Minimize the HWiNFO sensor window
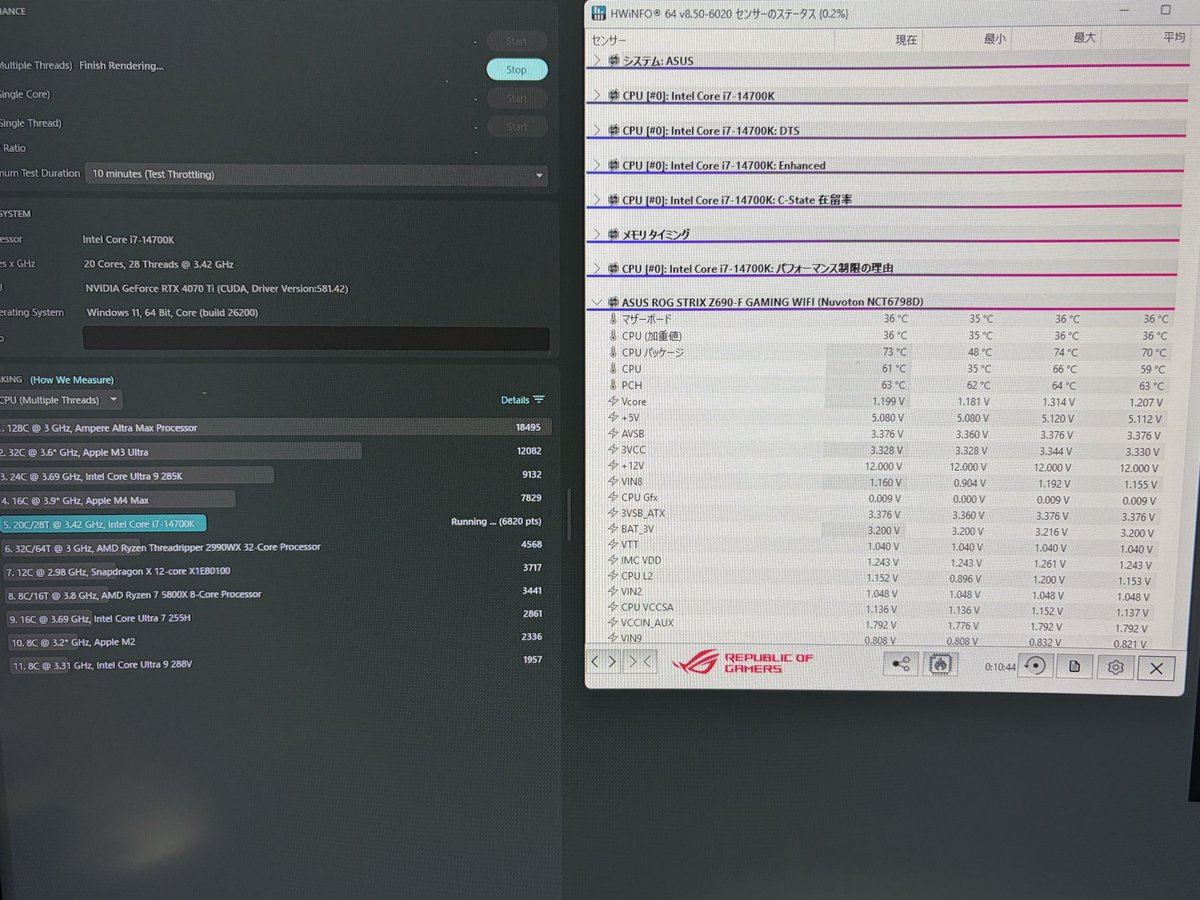The height and width of the screenshot is (900, 1200). point(1123,9)
